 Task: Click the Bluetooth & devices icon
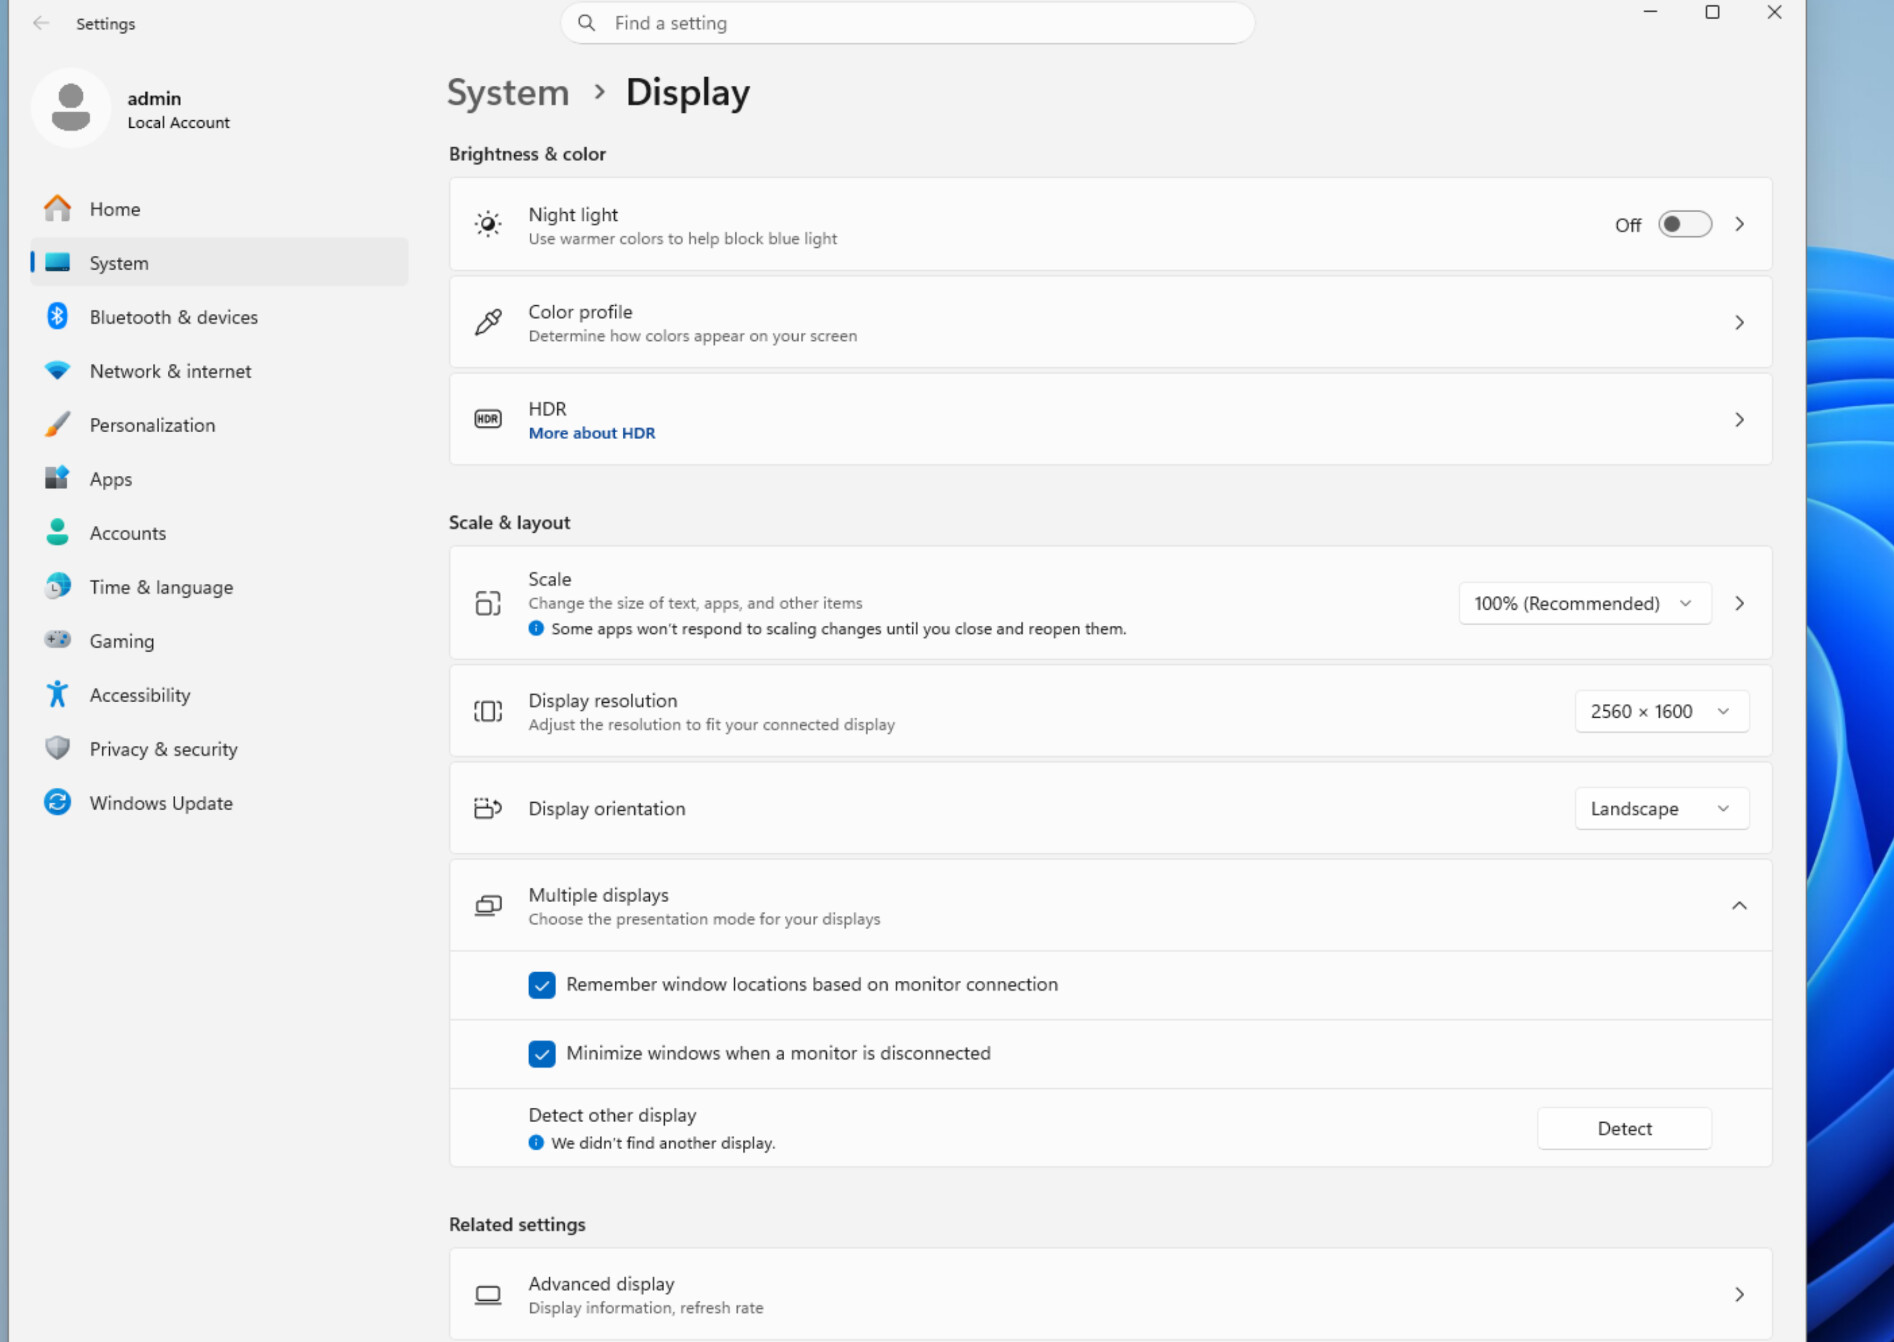tap(57, 316)
